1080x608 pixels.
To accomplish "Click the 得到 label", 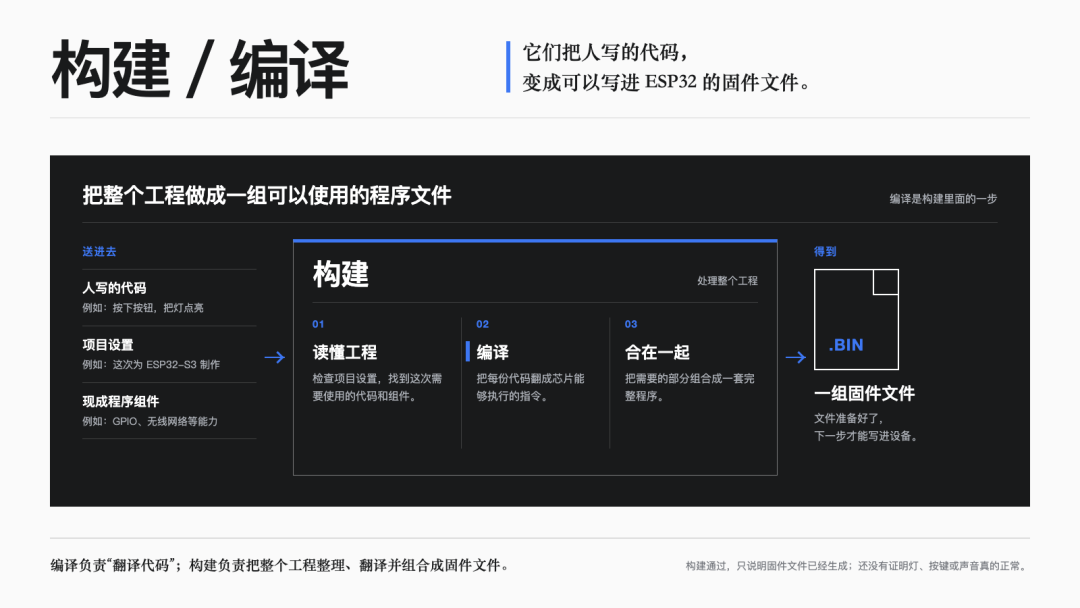I will click(825, 251).
